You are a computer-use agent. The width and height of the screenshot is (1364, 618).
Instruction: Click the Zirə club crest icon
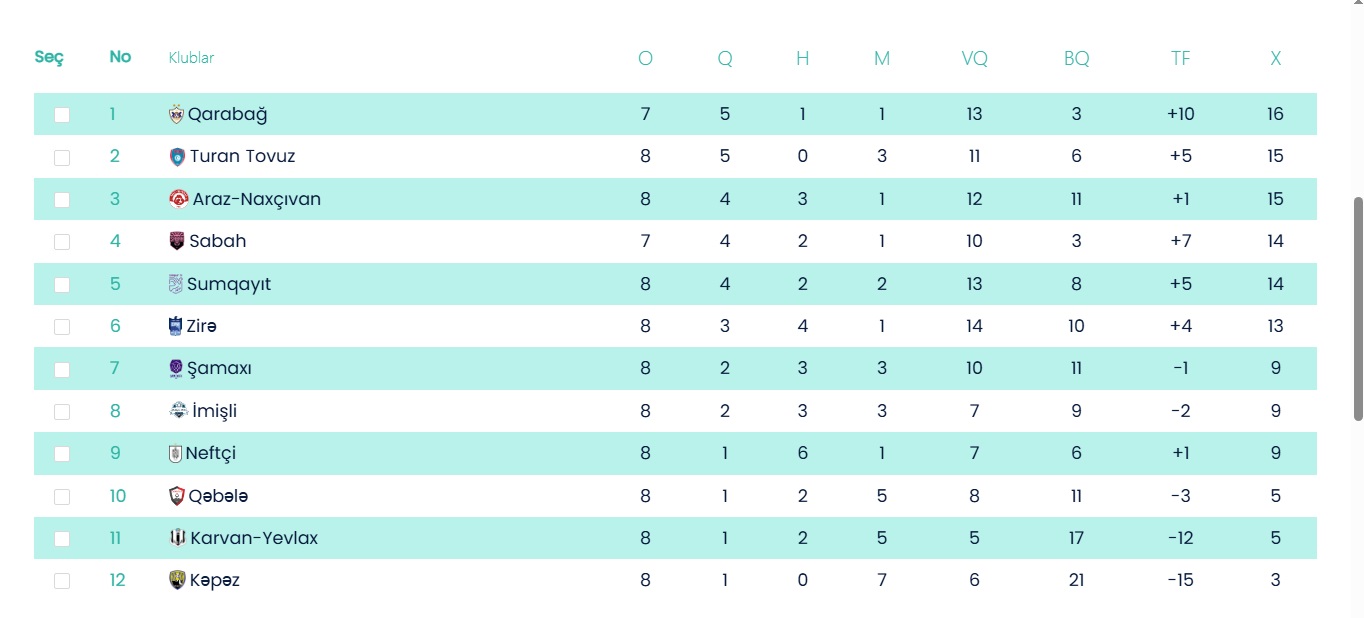pos(176,326)
